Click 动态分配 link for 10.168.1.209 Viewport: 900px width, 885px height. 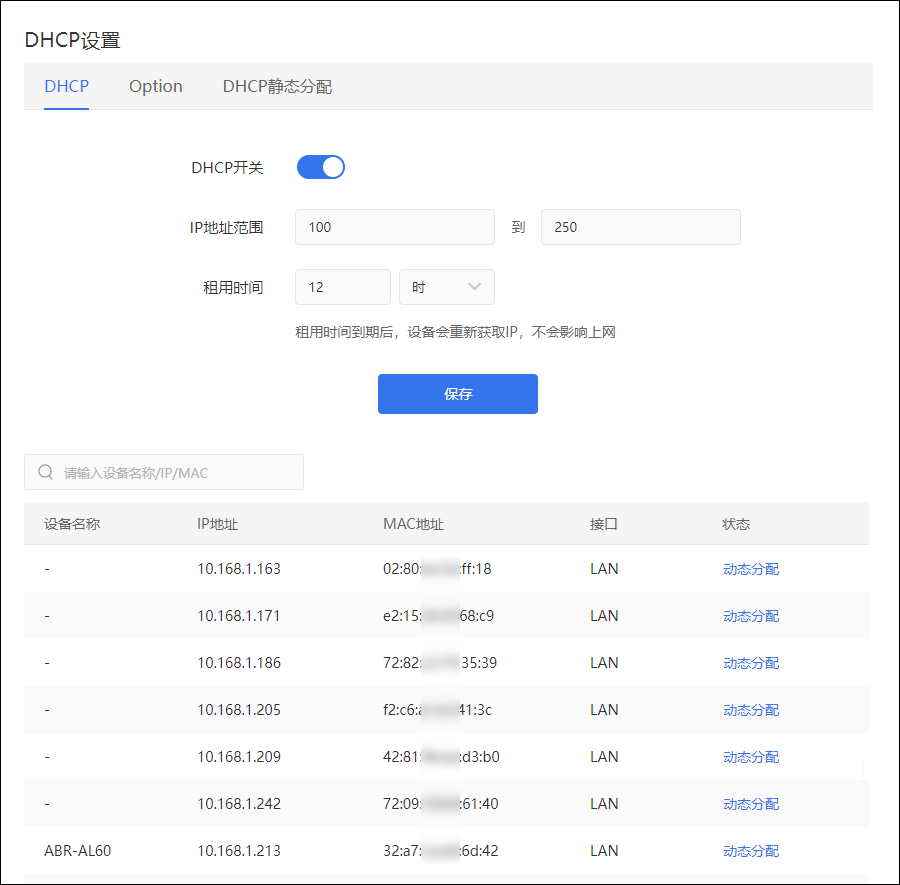coord(750,757)
